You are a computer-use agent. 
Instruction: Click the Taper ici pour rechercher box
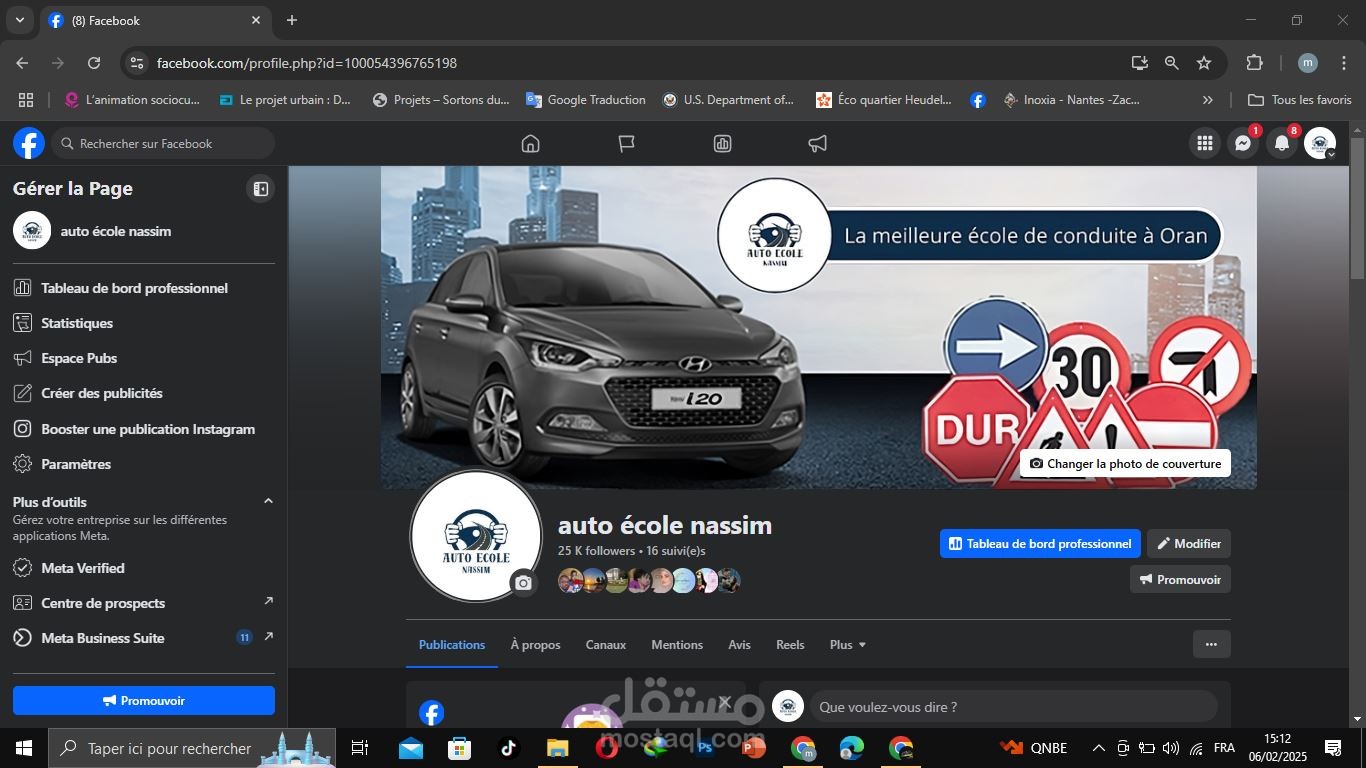192,748
